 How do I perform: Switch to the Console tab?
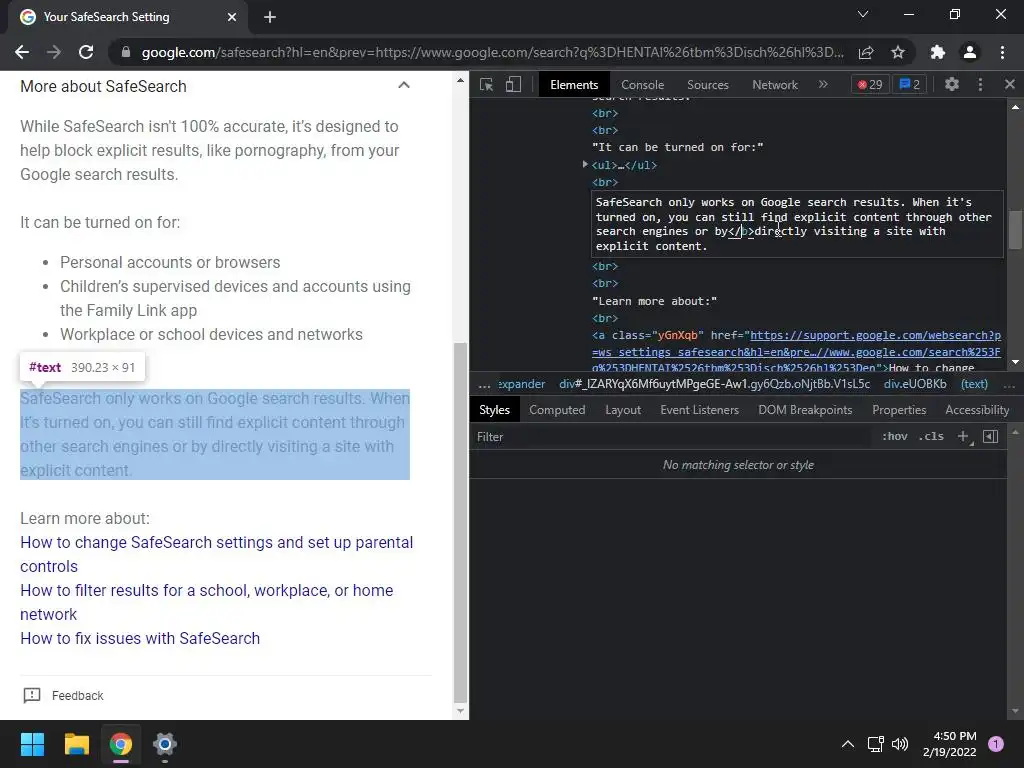click(x=643, y=85)
